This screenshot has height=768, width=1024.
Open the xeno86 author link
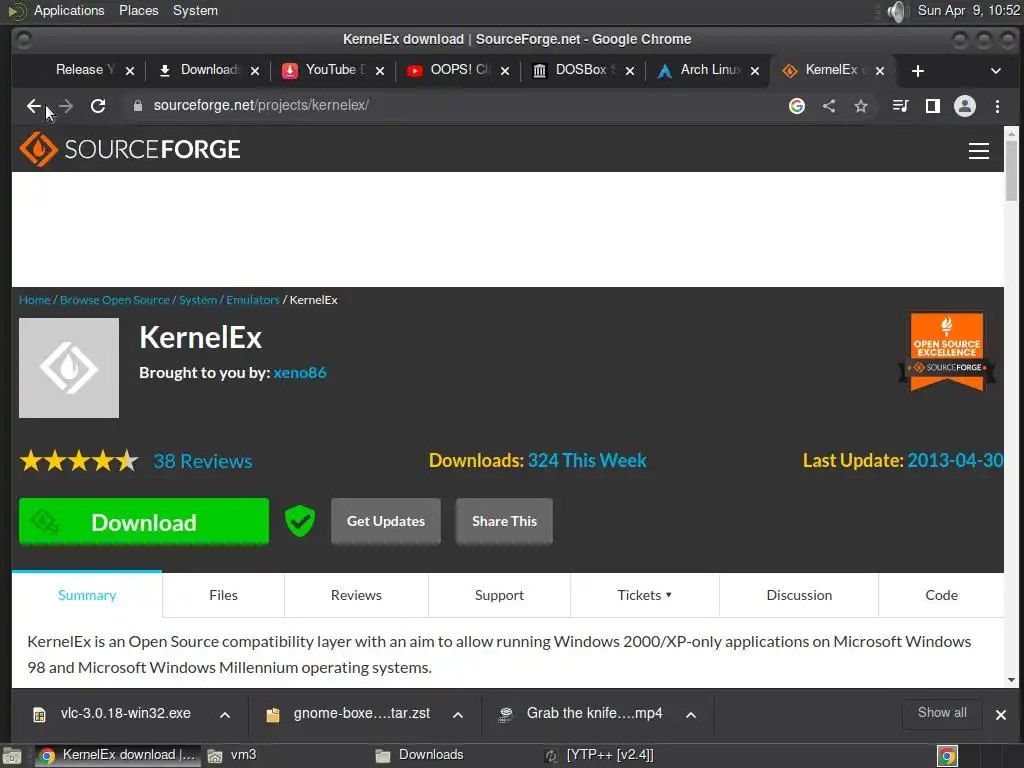tap(300, 372)
